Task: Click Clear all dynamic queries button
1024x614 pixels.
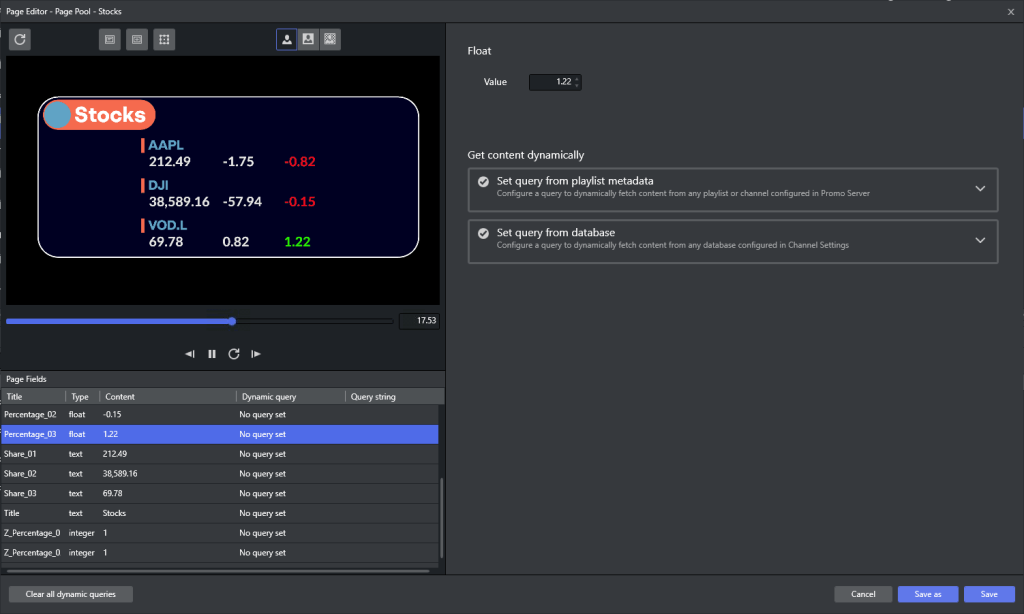Action: (x=71, y=594)
